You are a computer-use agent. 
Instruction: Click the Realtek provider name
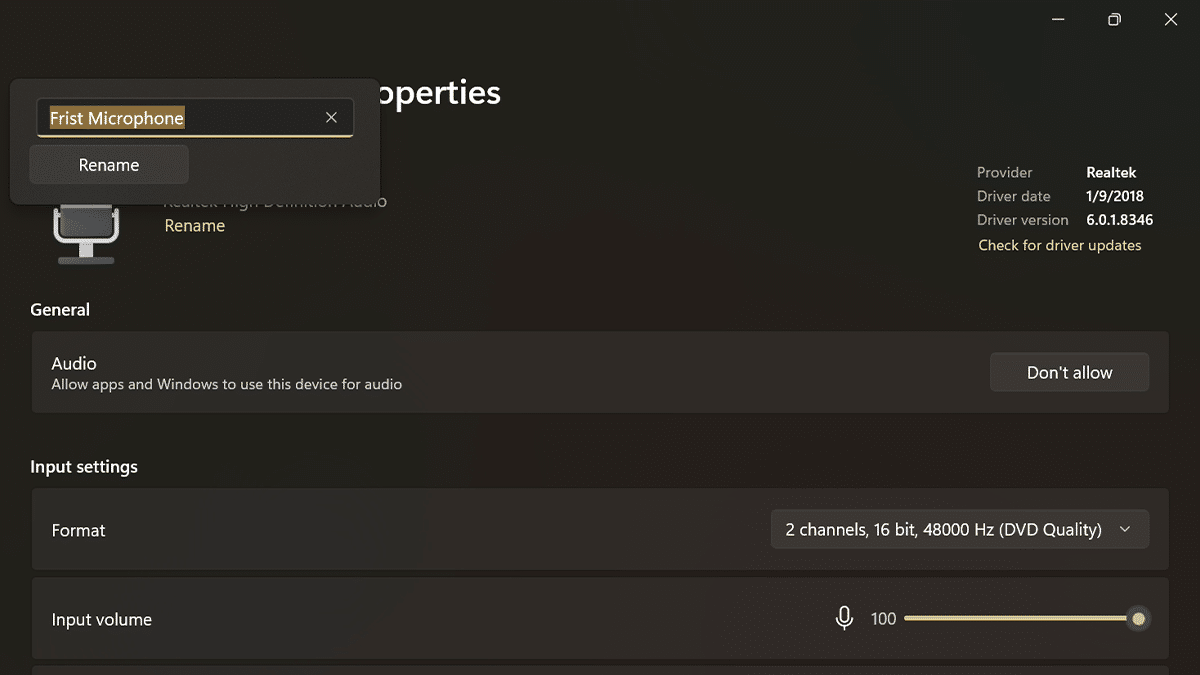(x=1111, y=172)
